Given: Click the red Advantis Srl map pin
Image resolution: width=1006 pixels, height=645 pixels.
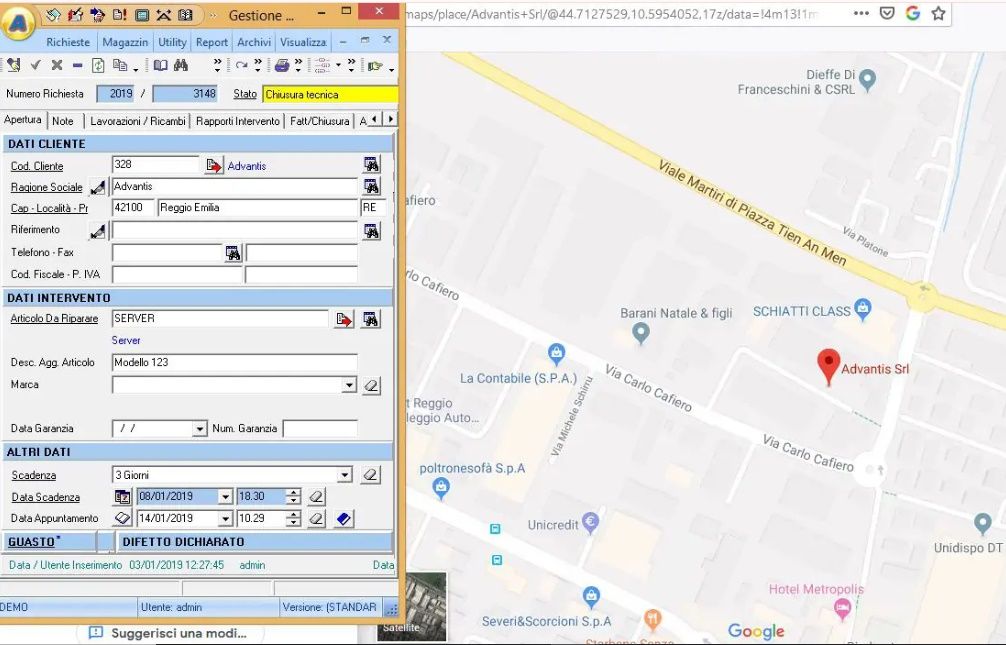Looking at the screenshot, I should click(x=828, y=366).
